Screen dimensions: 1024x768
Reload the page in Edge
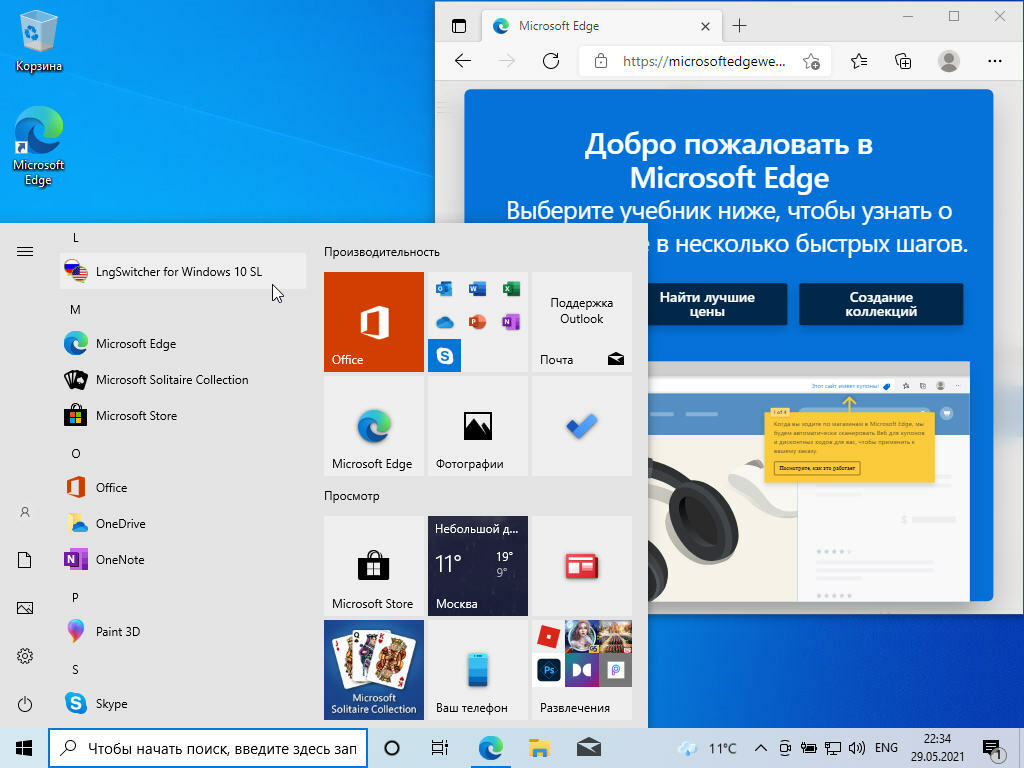point(551,61)
